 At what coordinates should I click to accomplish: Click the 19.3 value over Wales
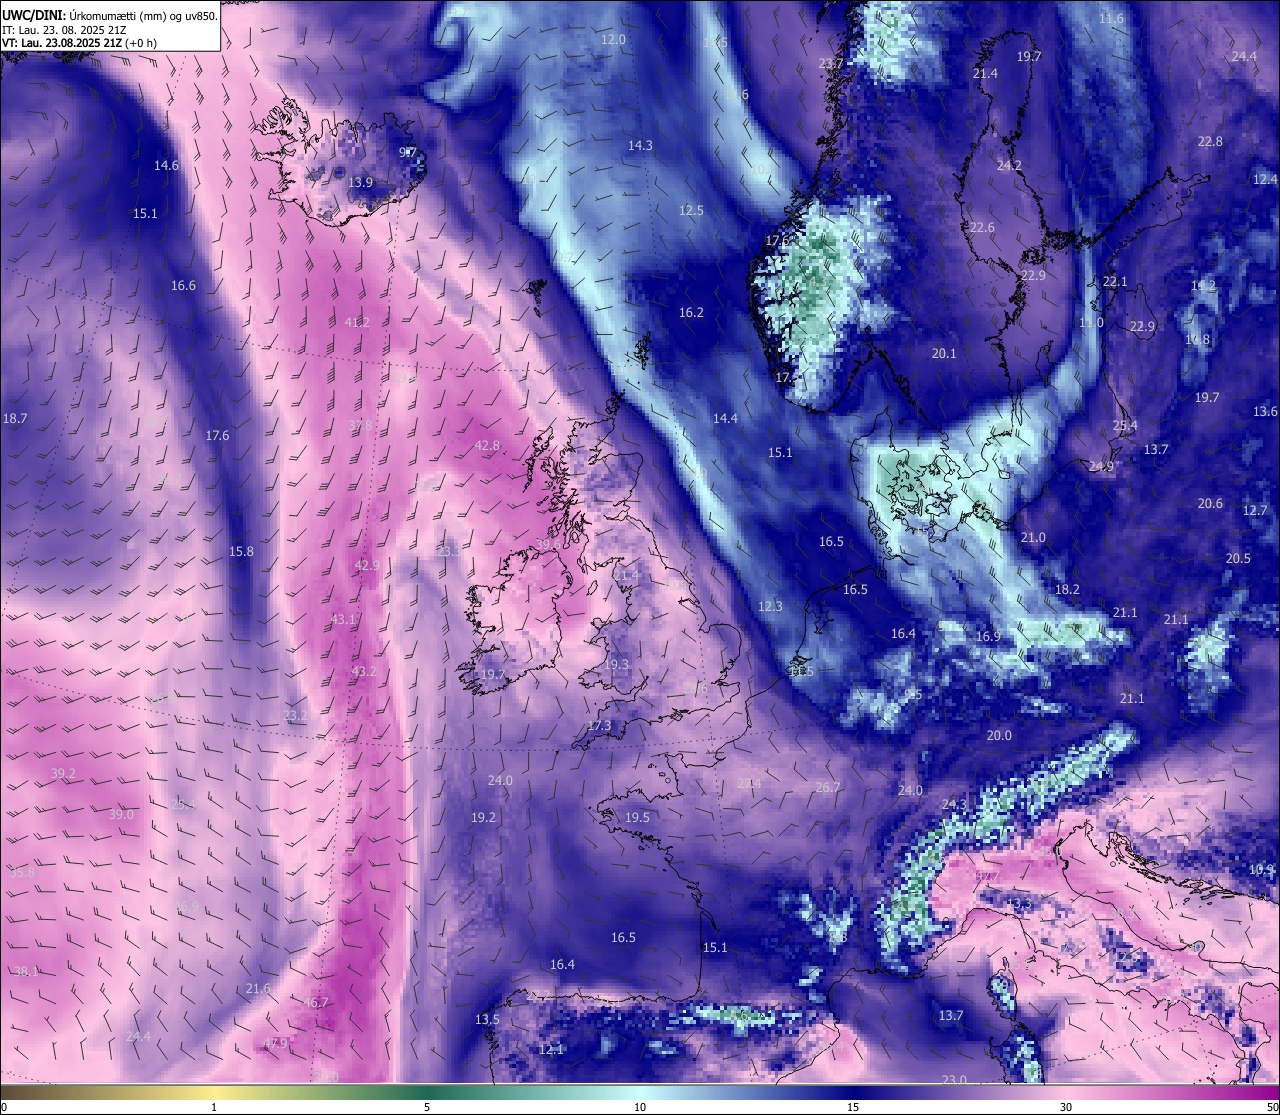(x=617, y=664)
